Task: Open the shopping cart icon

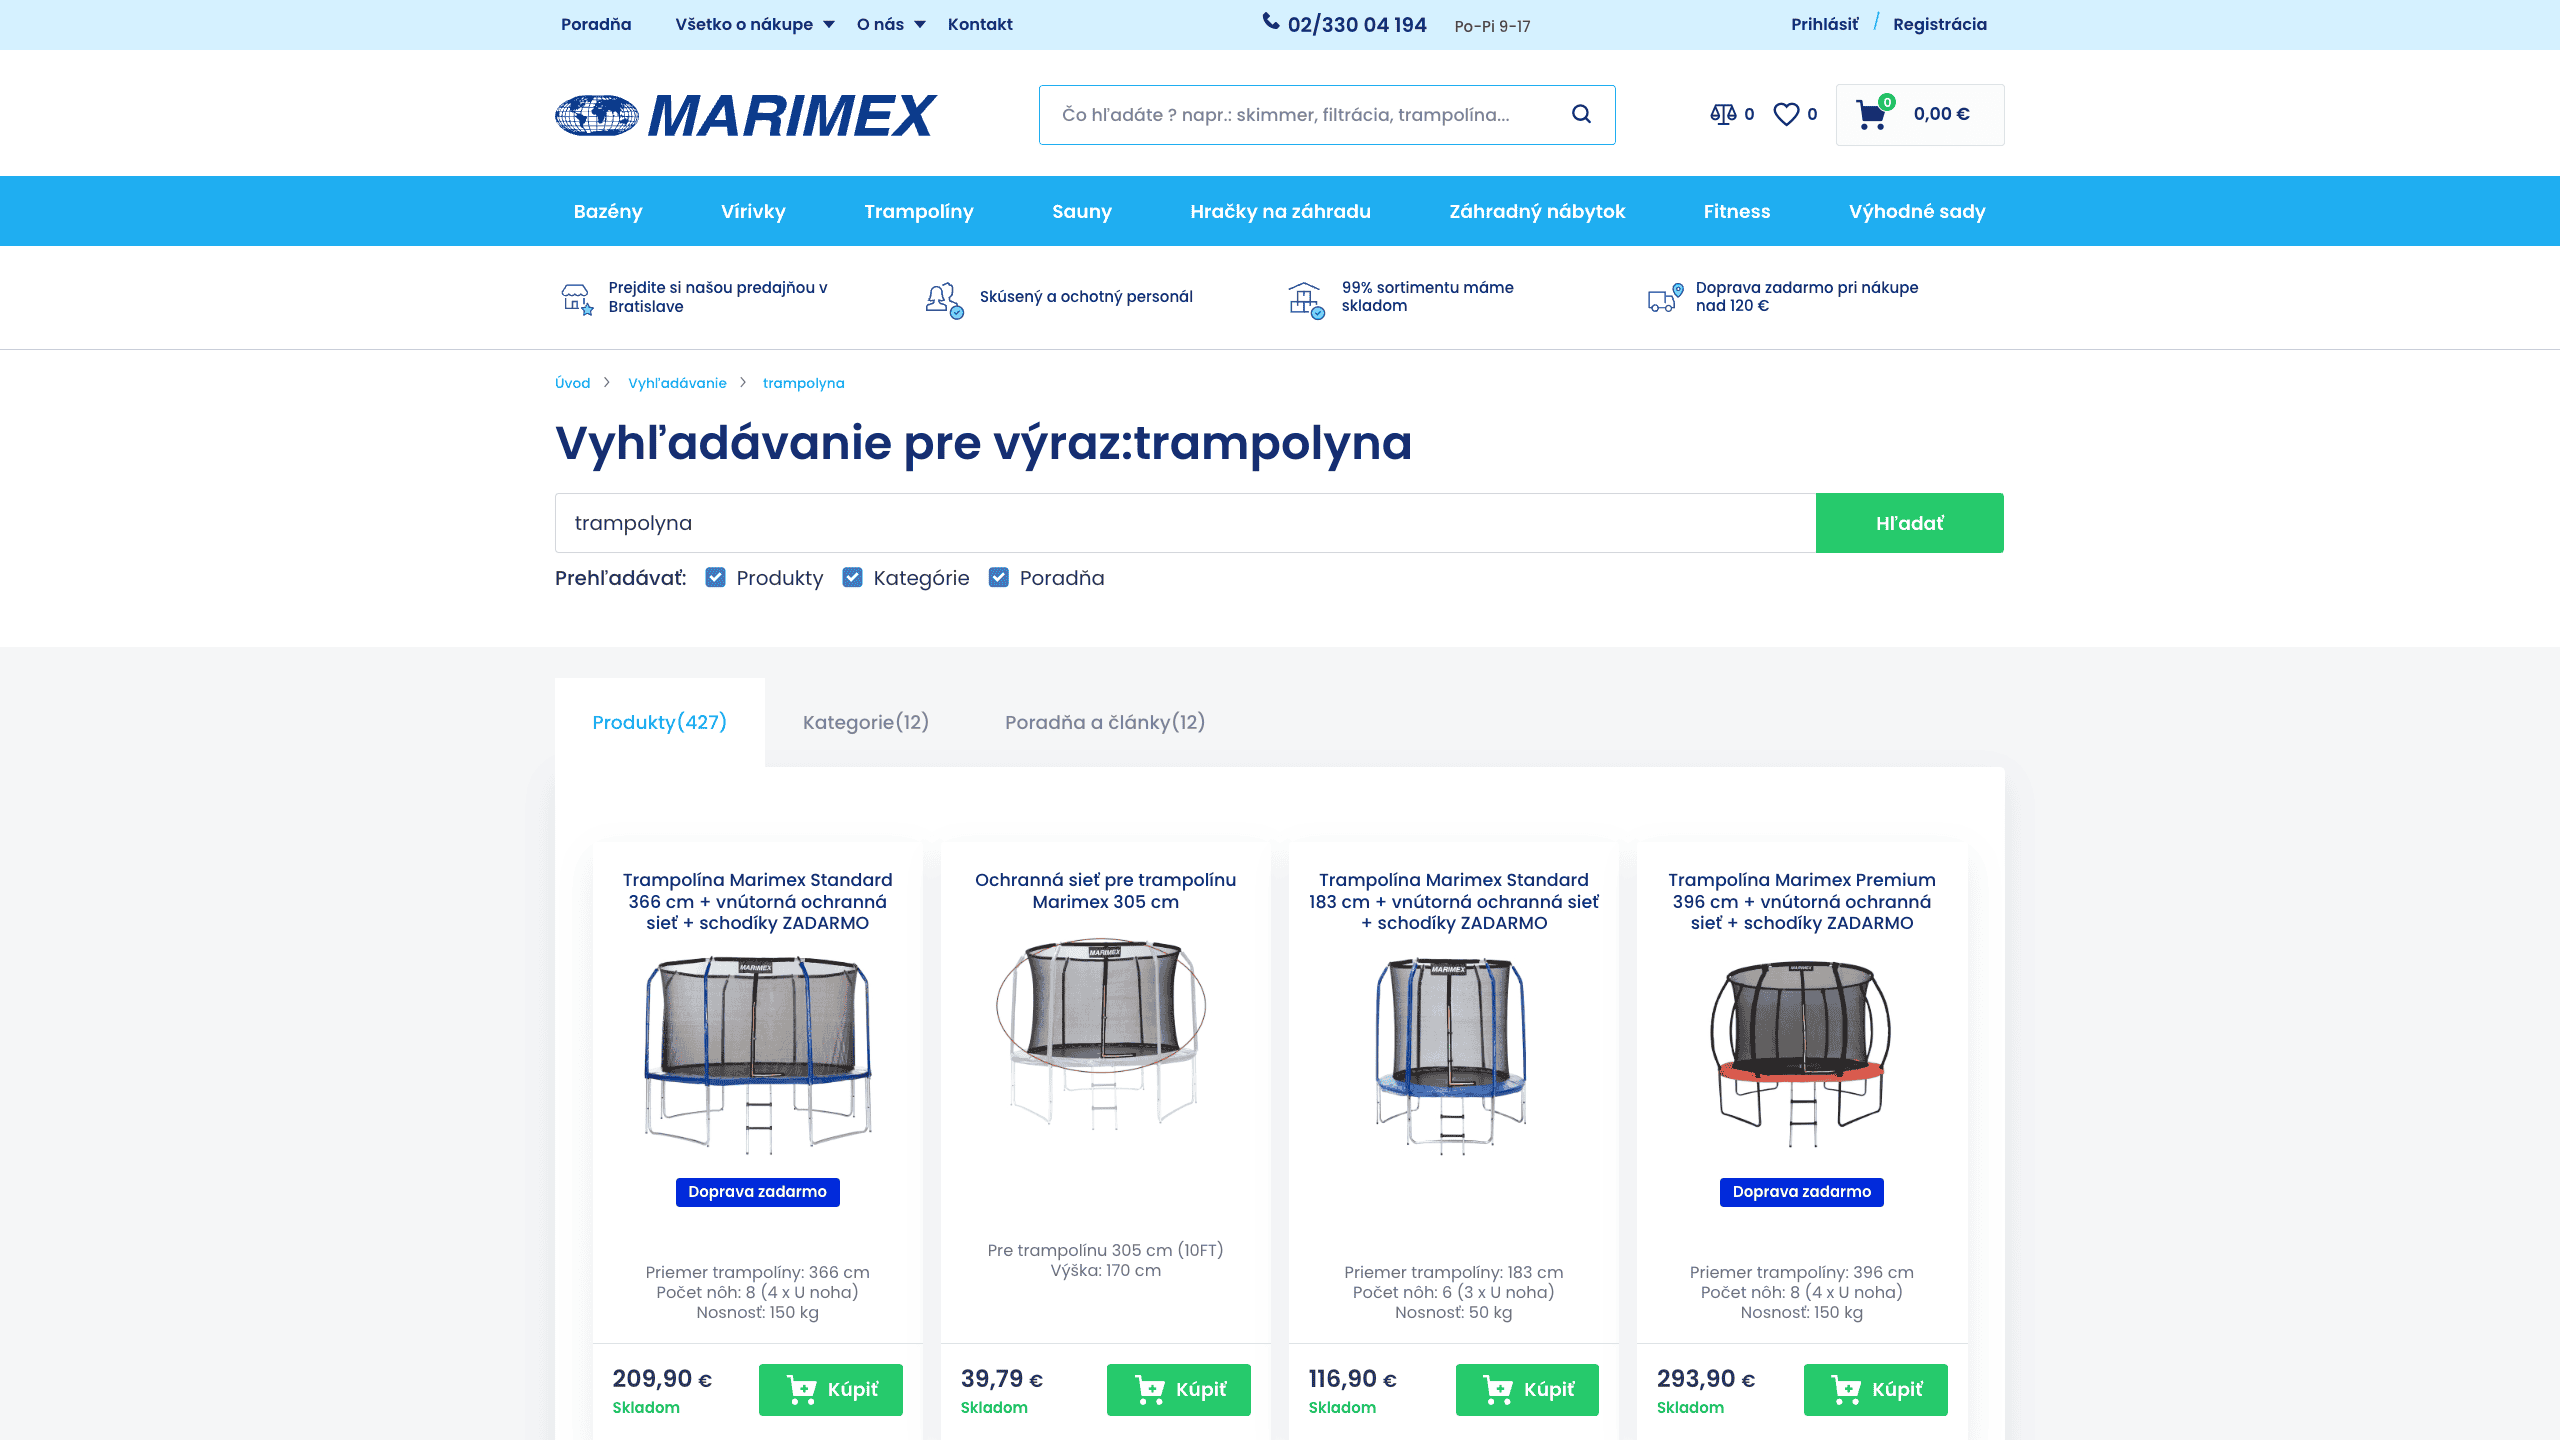Action: 1871,114
